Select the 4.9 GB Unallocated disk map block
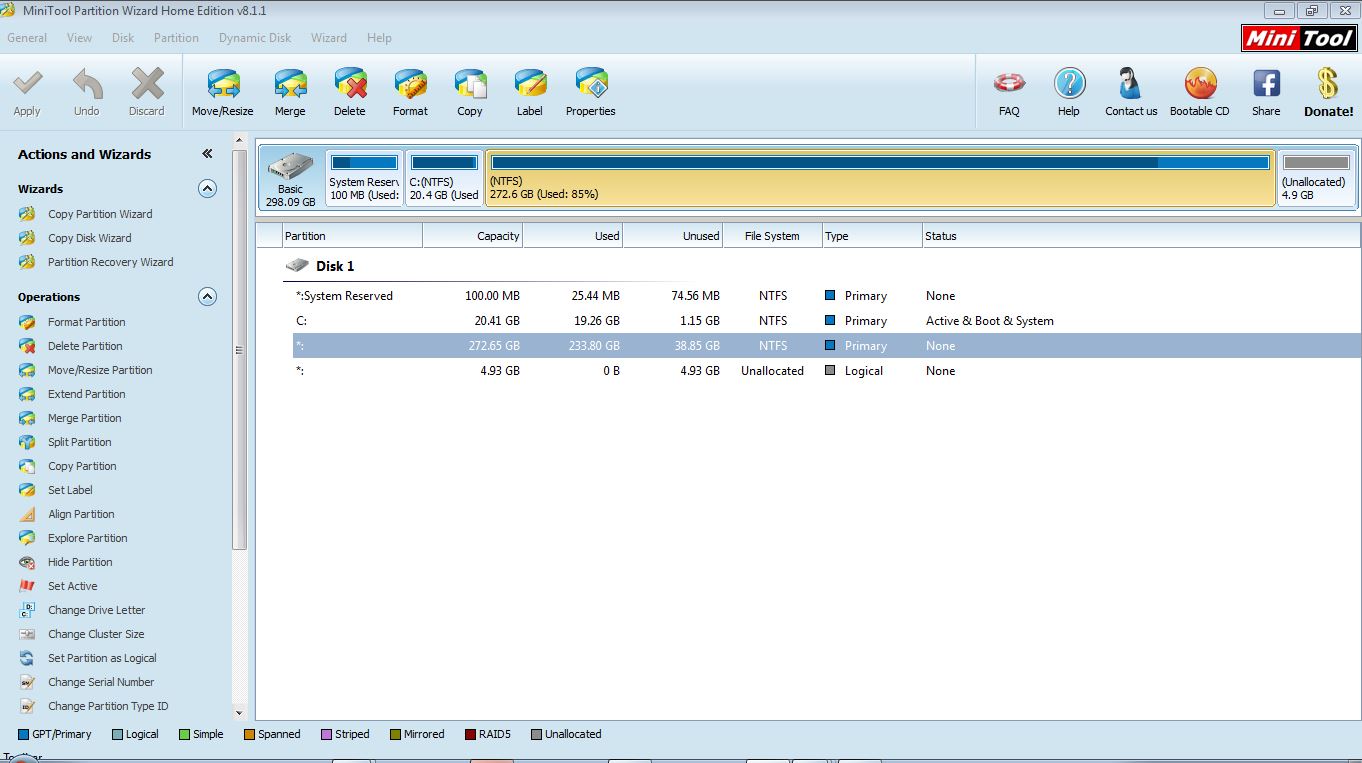 (1315, 179)
